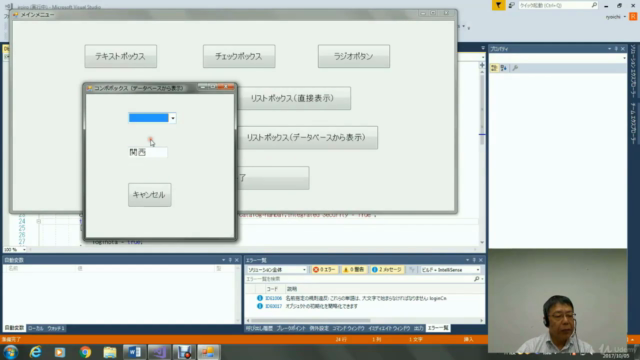640x360 pixels.
Task: Switch to the ローカル tab
Action: point(36,328)
